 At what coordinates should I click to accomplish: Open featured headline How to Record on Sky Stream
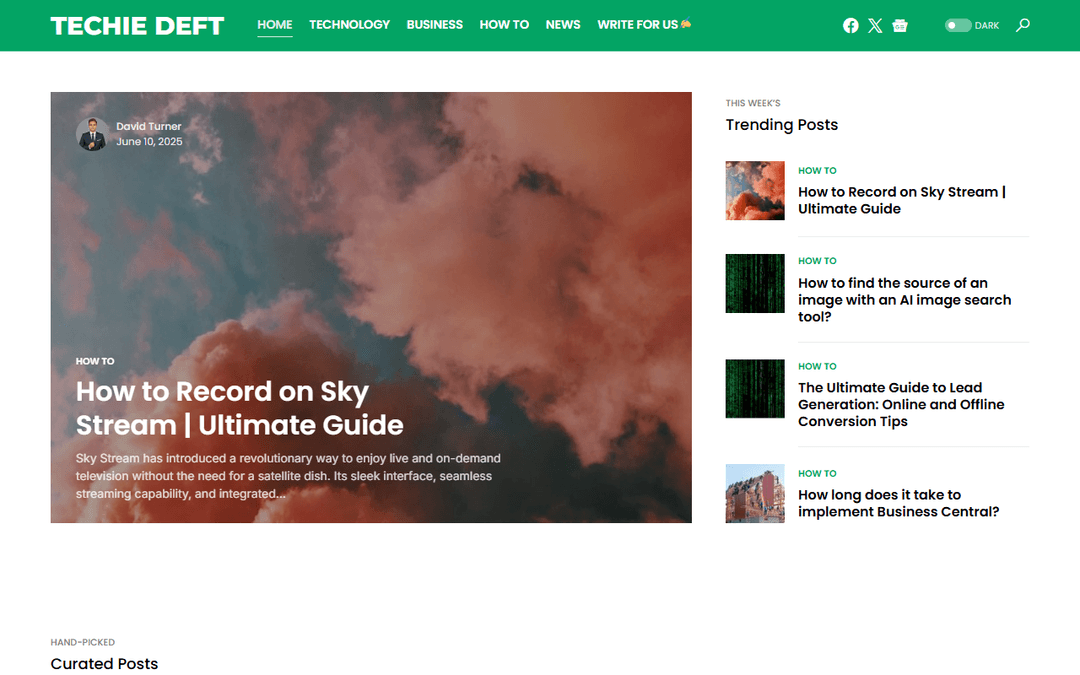coord(240,408)
